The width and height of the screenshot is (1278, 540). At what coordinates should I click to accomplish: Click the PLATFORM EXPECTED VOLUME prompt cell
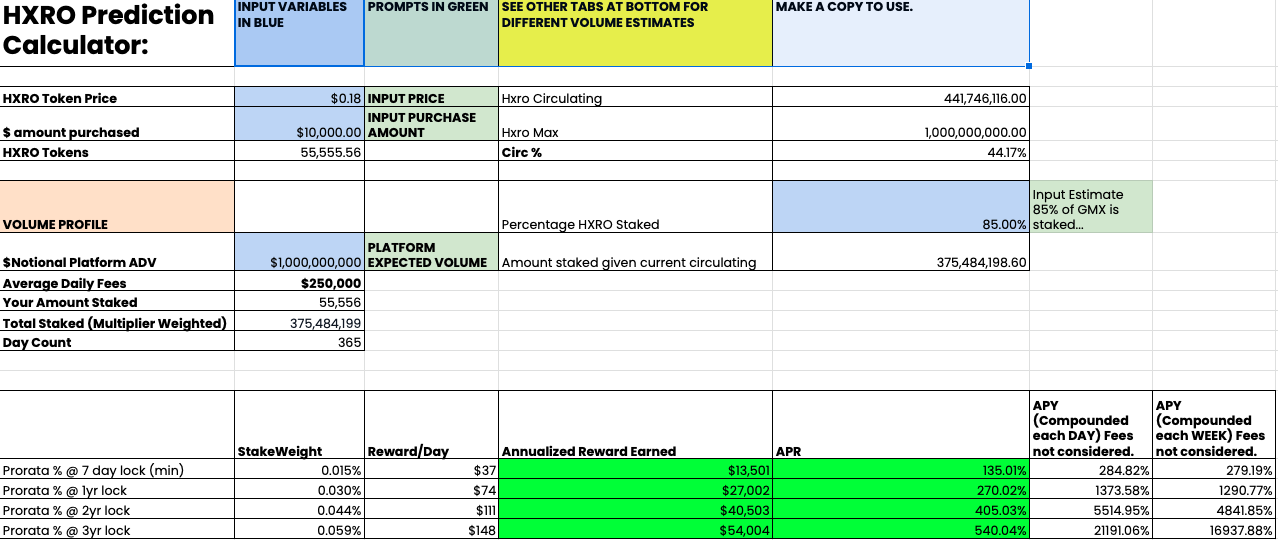pyautogui.click(x=431, y=253)
